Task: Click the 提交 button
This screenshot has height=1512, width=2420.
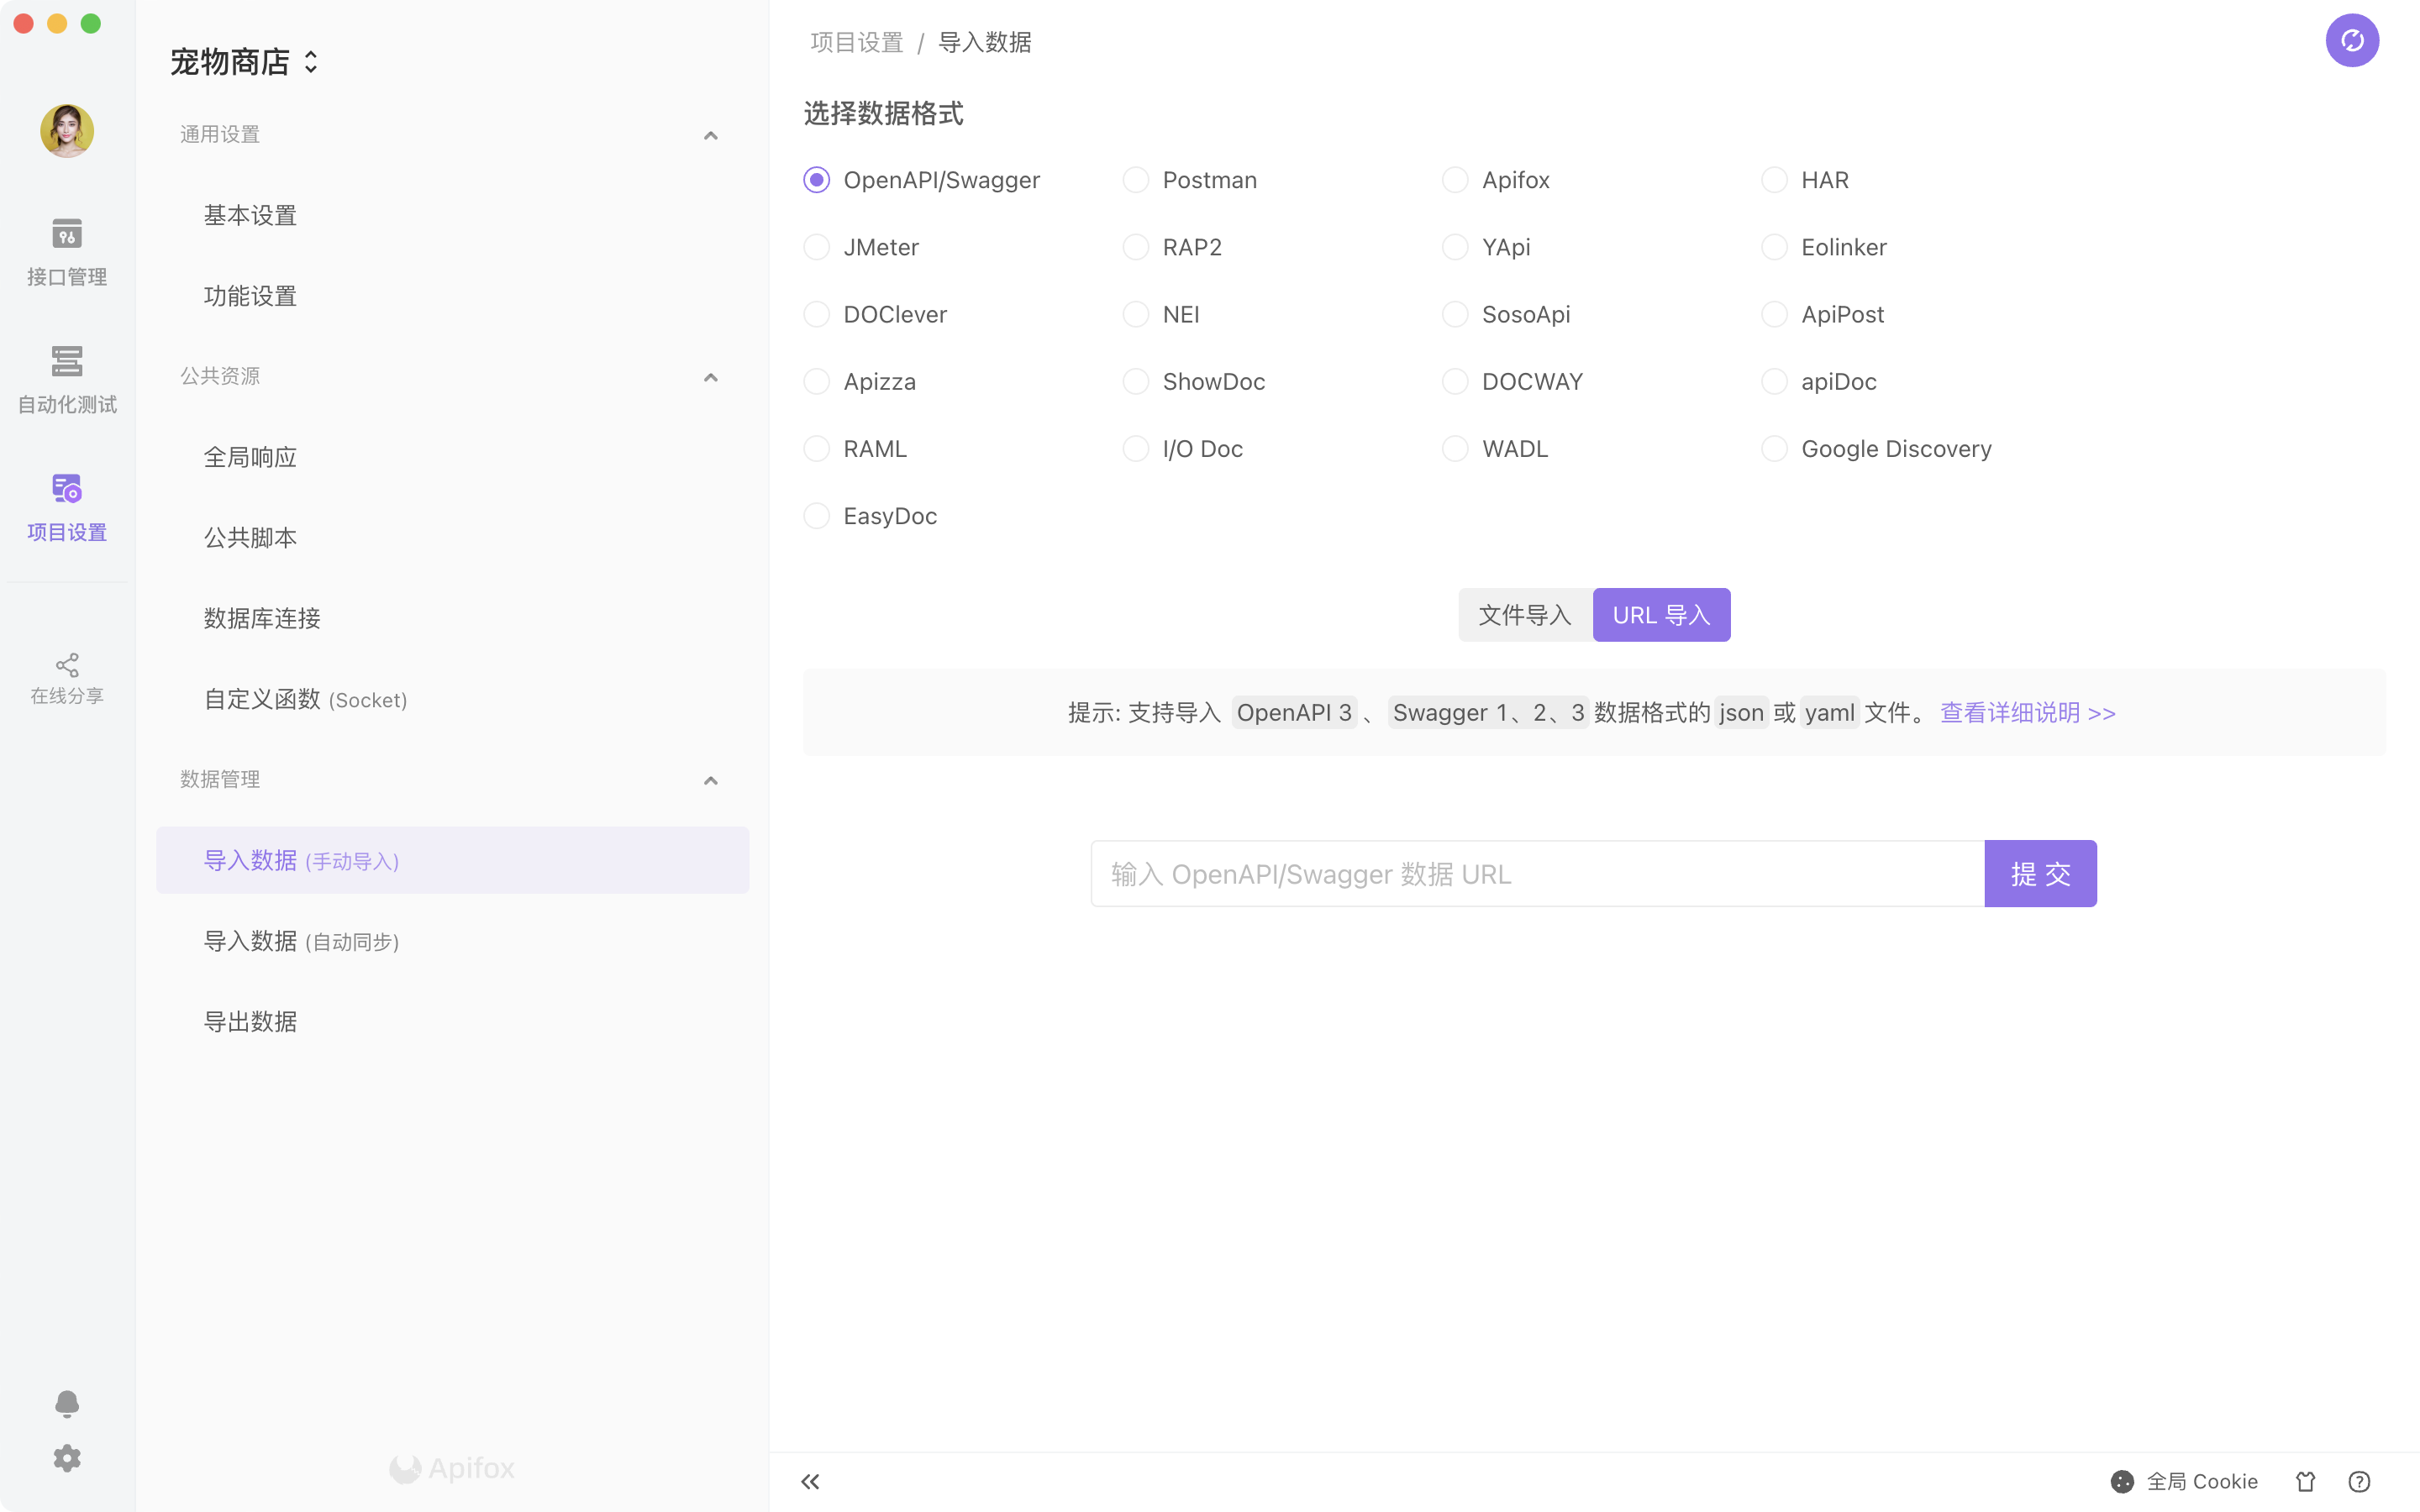Action: click(x=2039, y=874)
